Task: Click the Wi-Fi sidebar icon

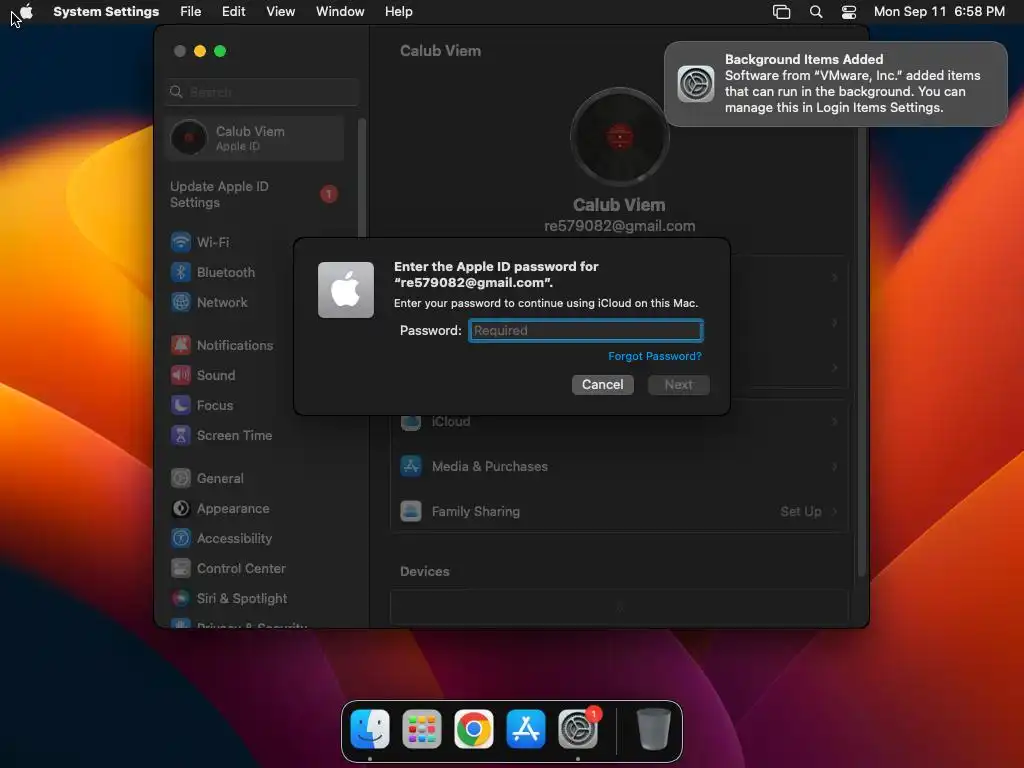Action: point(181,242)
